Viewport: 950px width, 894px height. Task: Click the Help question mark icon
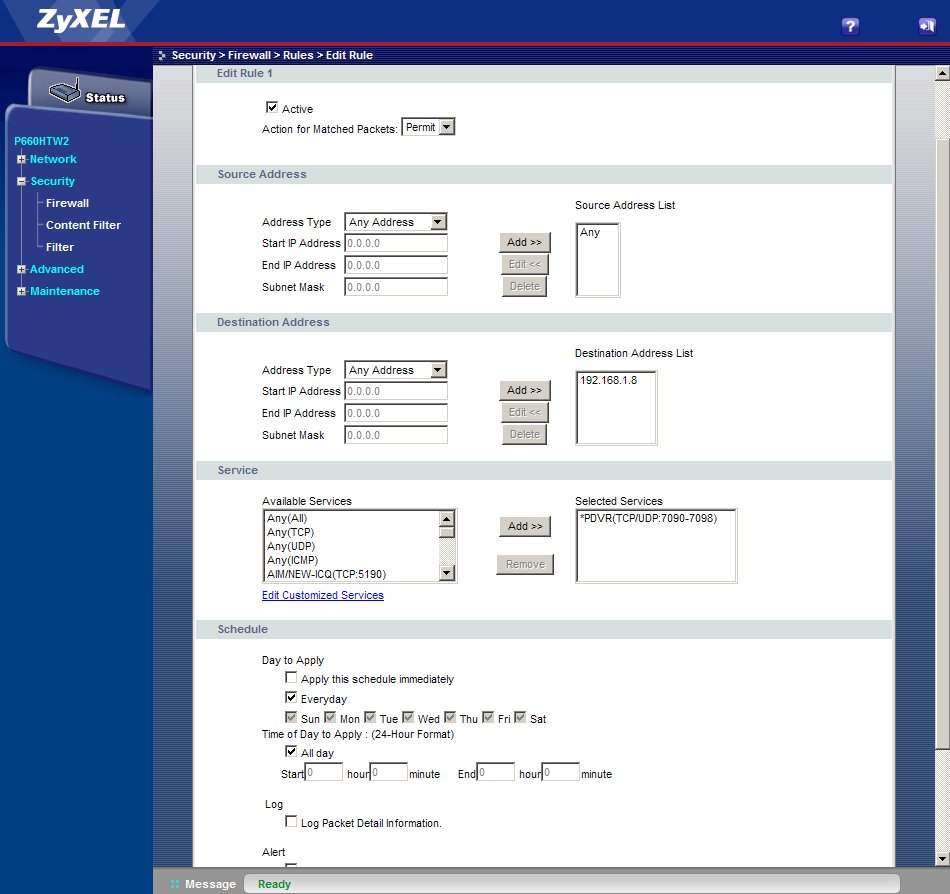[x=851, y=26]
